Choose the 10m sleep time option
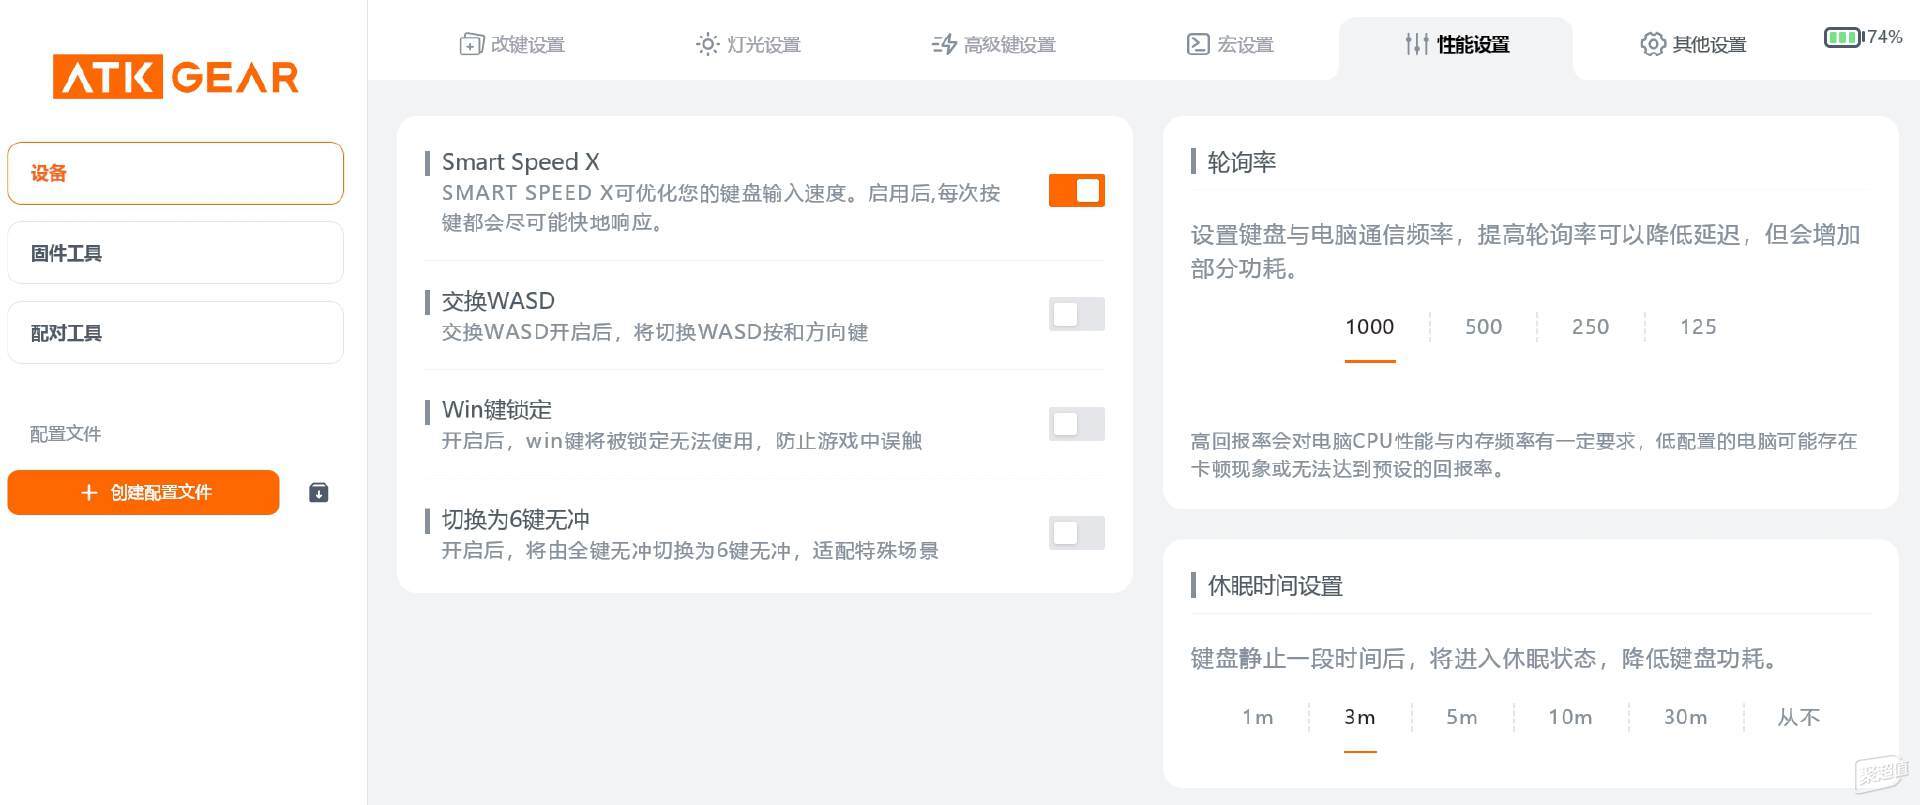The height and width of the screenshot is (805, 1920). [1570, 717]
